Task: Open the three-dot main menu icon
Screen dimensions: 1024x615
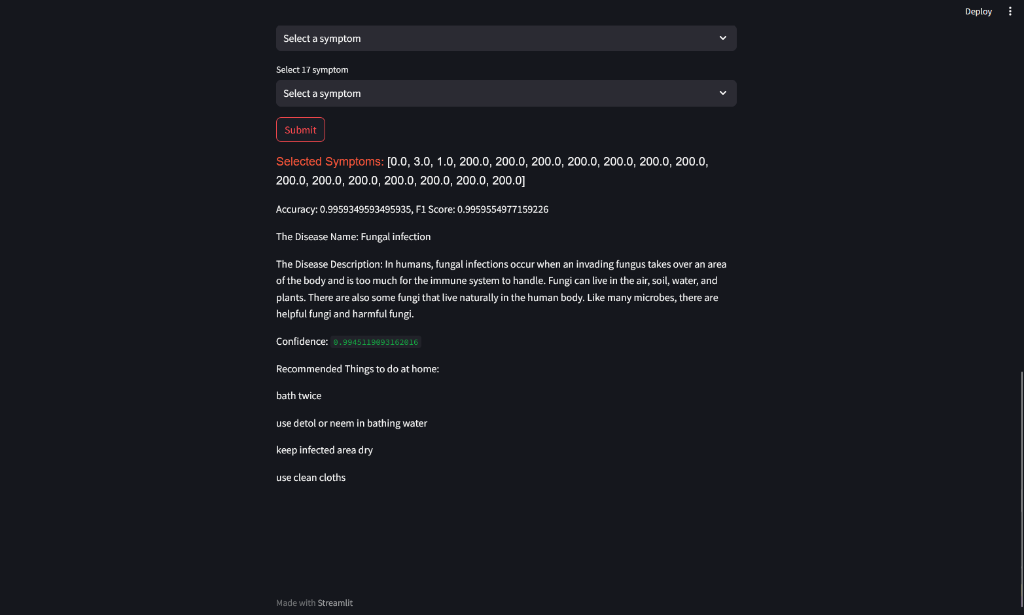Action: (1010, 11)
